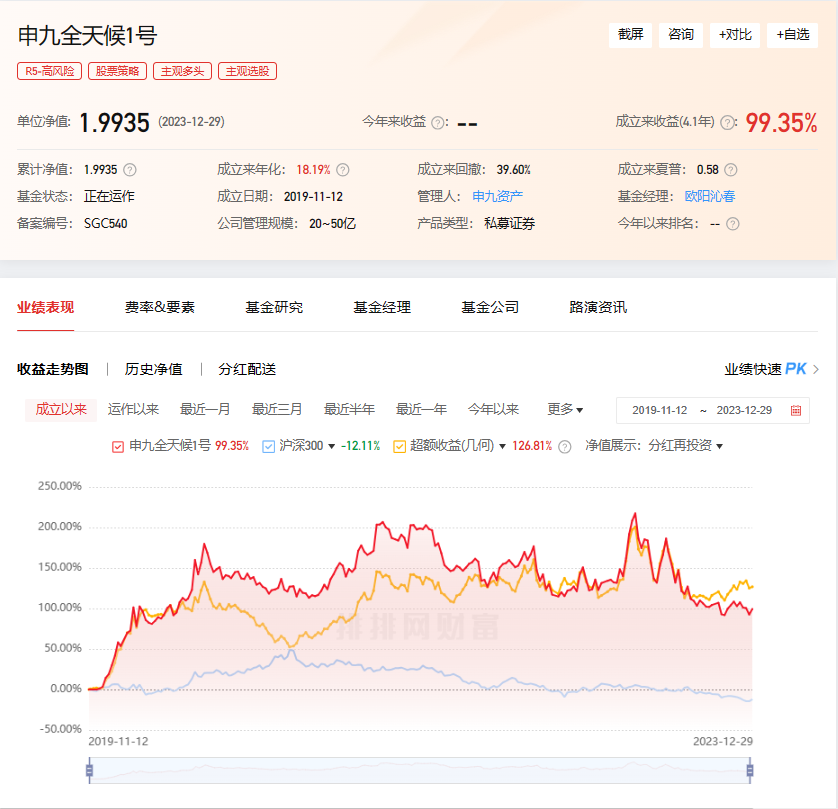Open 净值展示 分红再投资 dropdown
The height and width of the screenshot is (809, 838).
click(x=686, y=446)
